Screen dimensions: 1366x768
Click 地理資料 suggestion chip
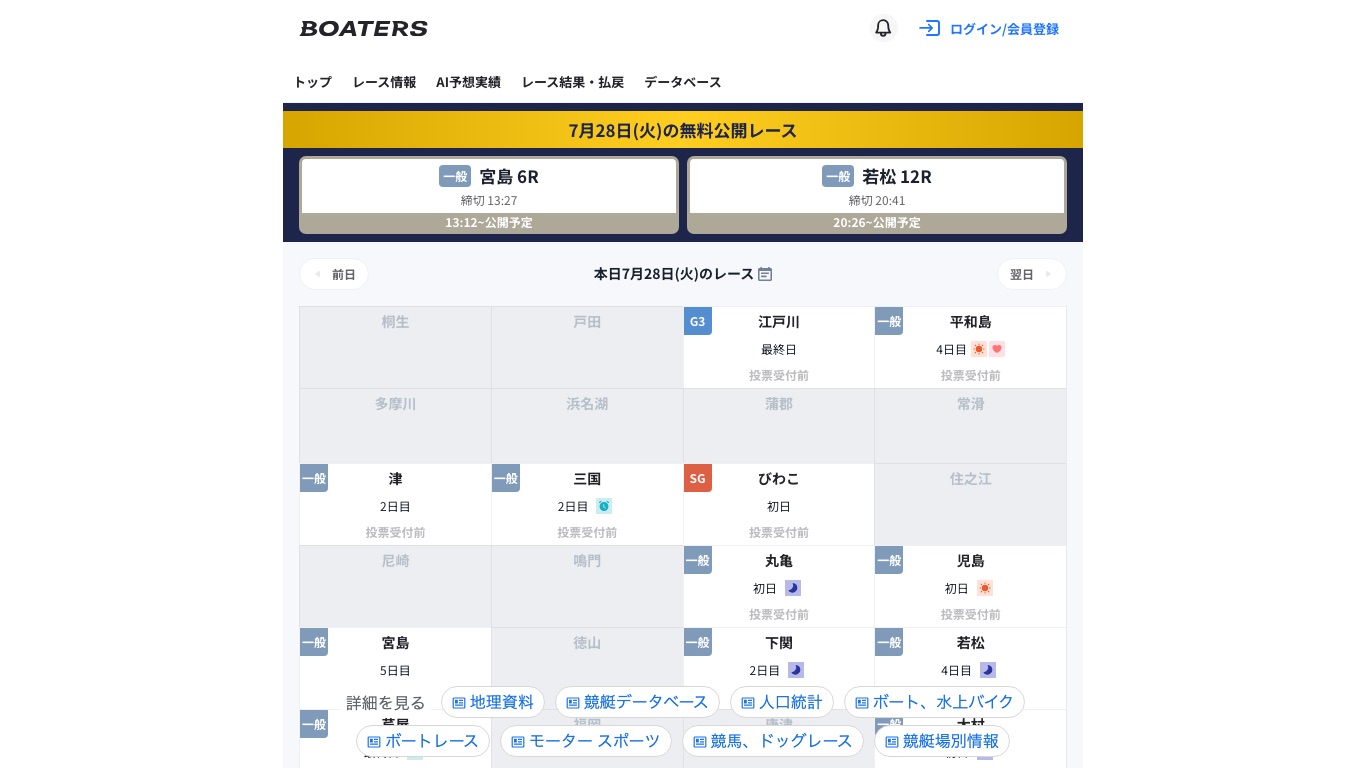coord(493,702)
